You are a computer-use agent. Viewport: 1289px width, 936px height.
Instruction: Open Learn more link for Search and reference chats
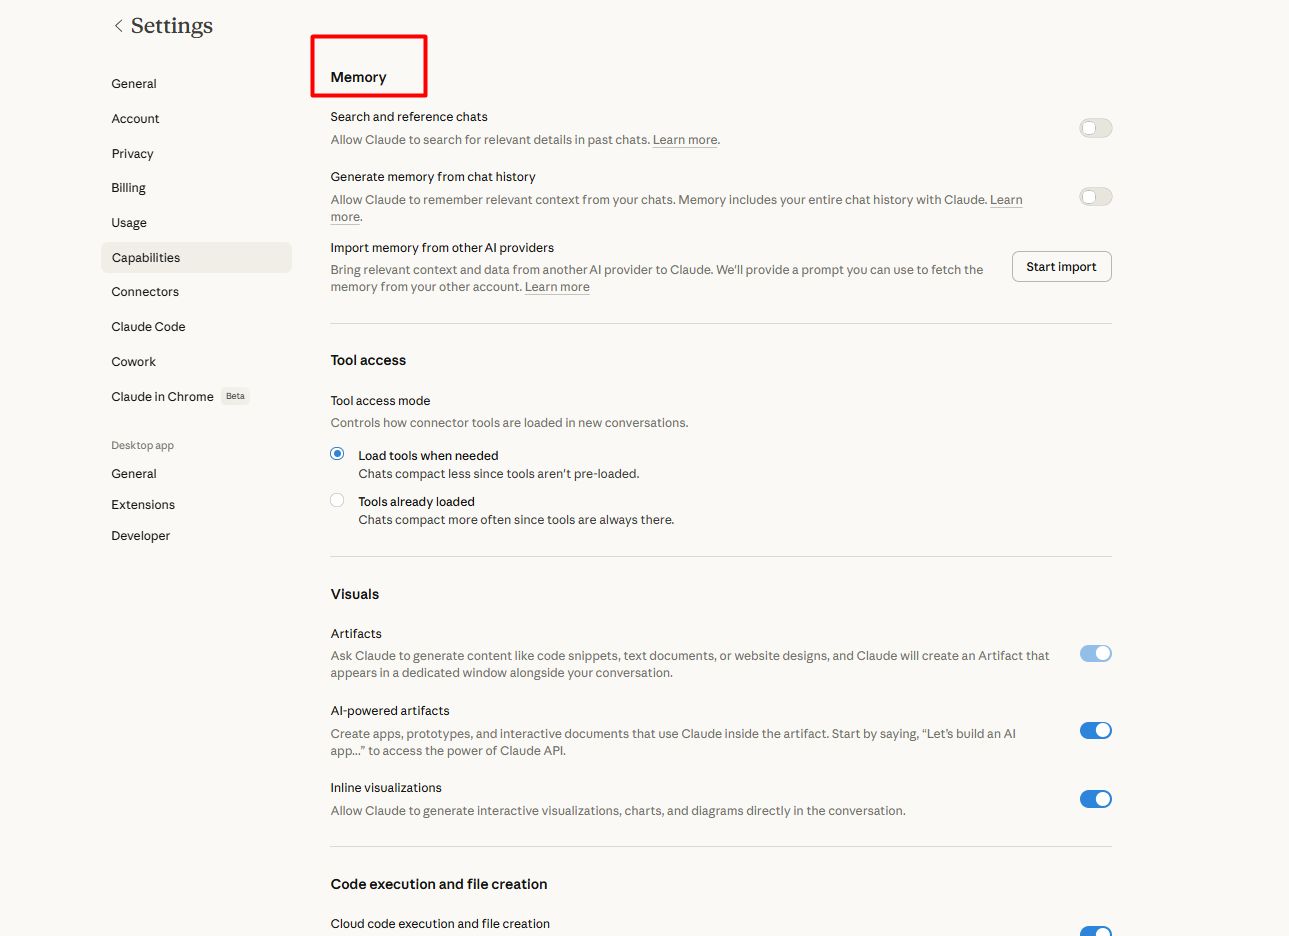[x=685, y=140]
